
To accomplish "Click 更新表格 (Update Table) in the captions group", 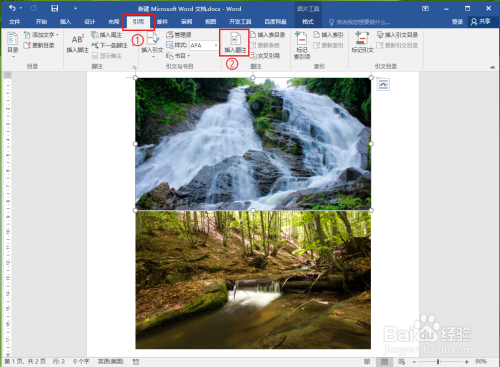I will (x=265, y=45).
